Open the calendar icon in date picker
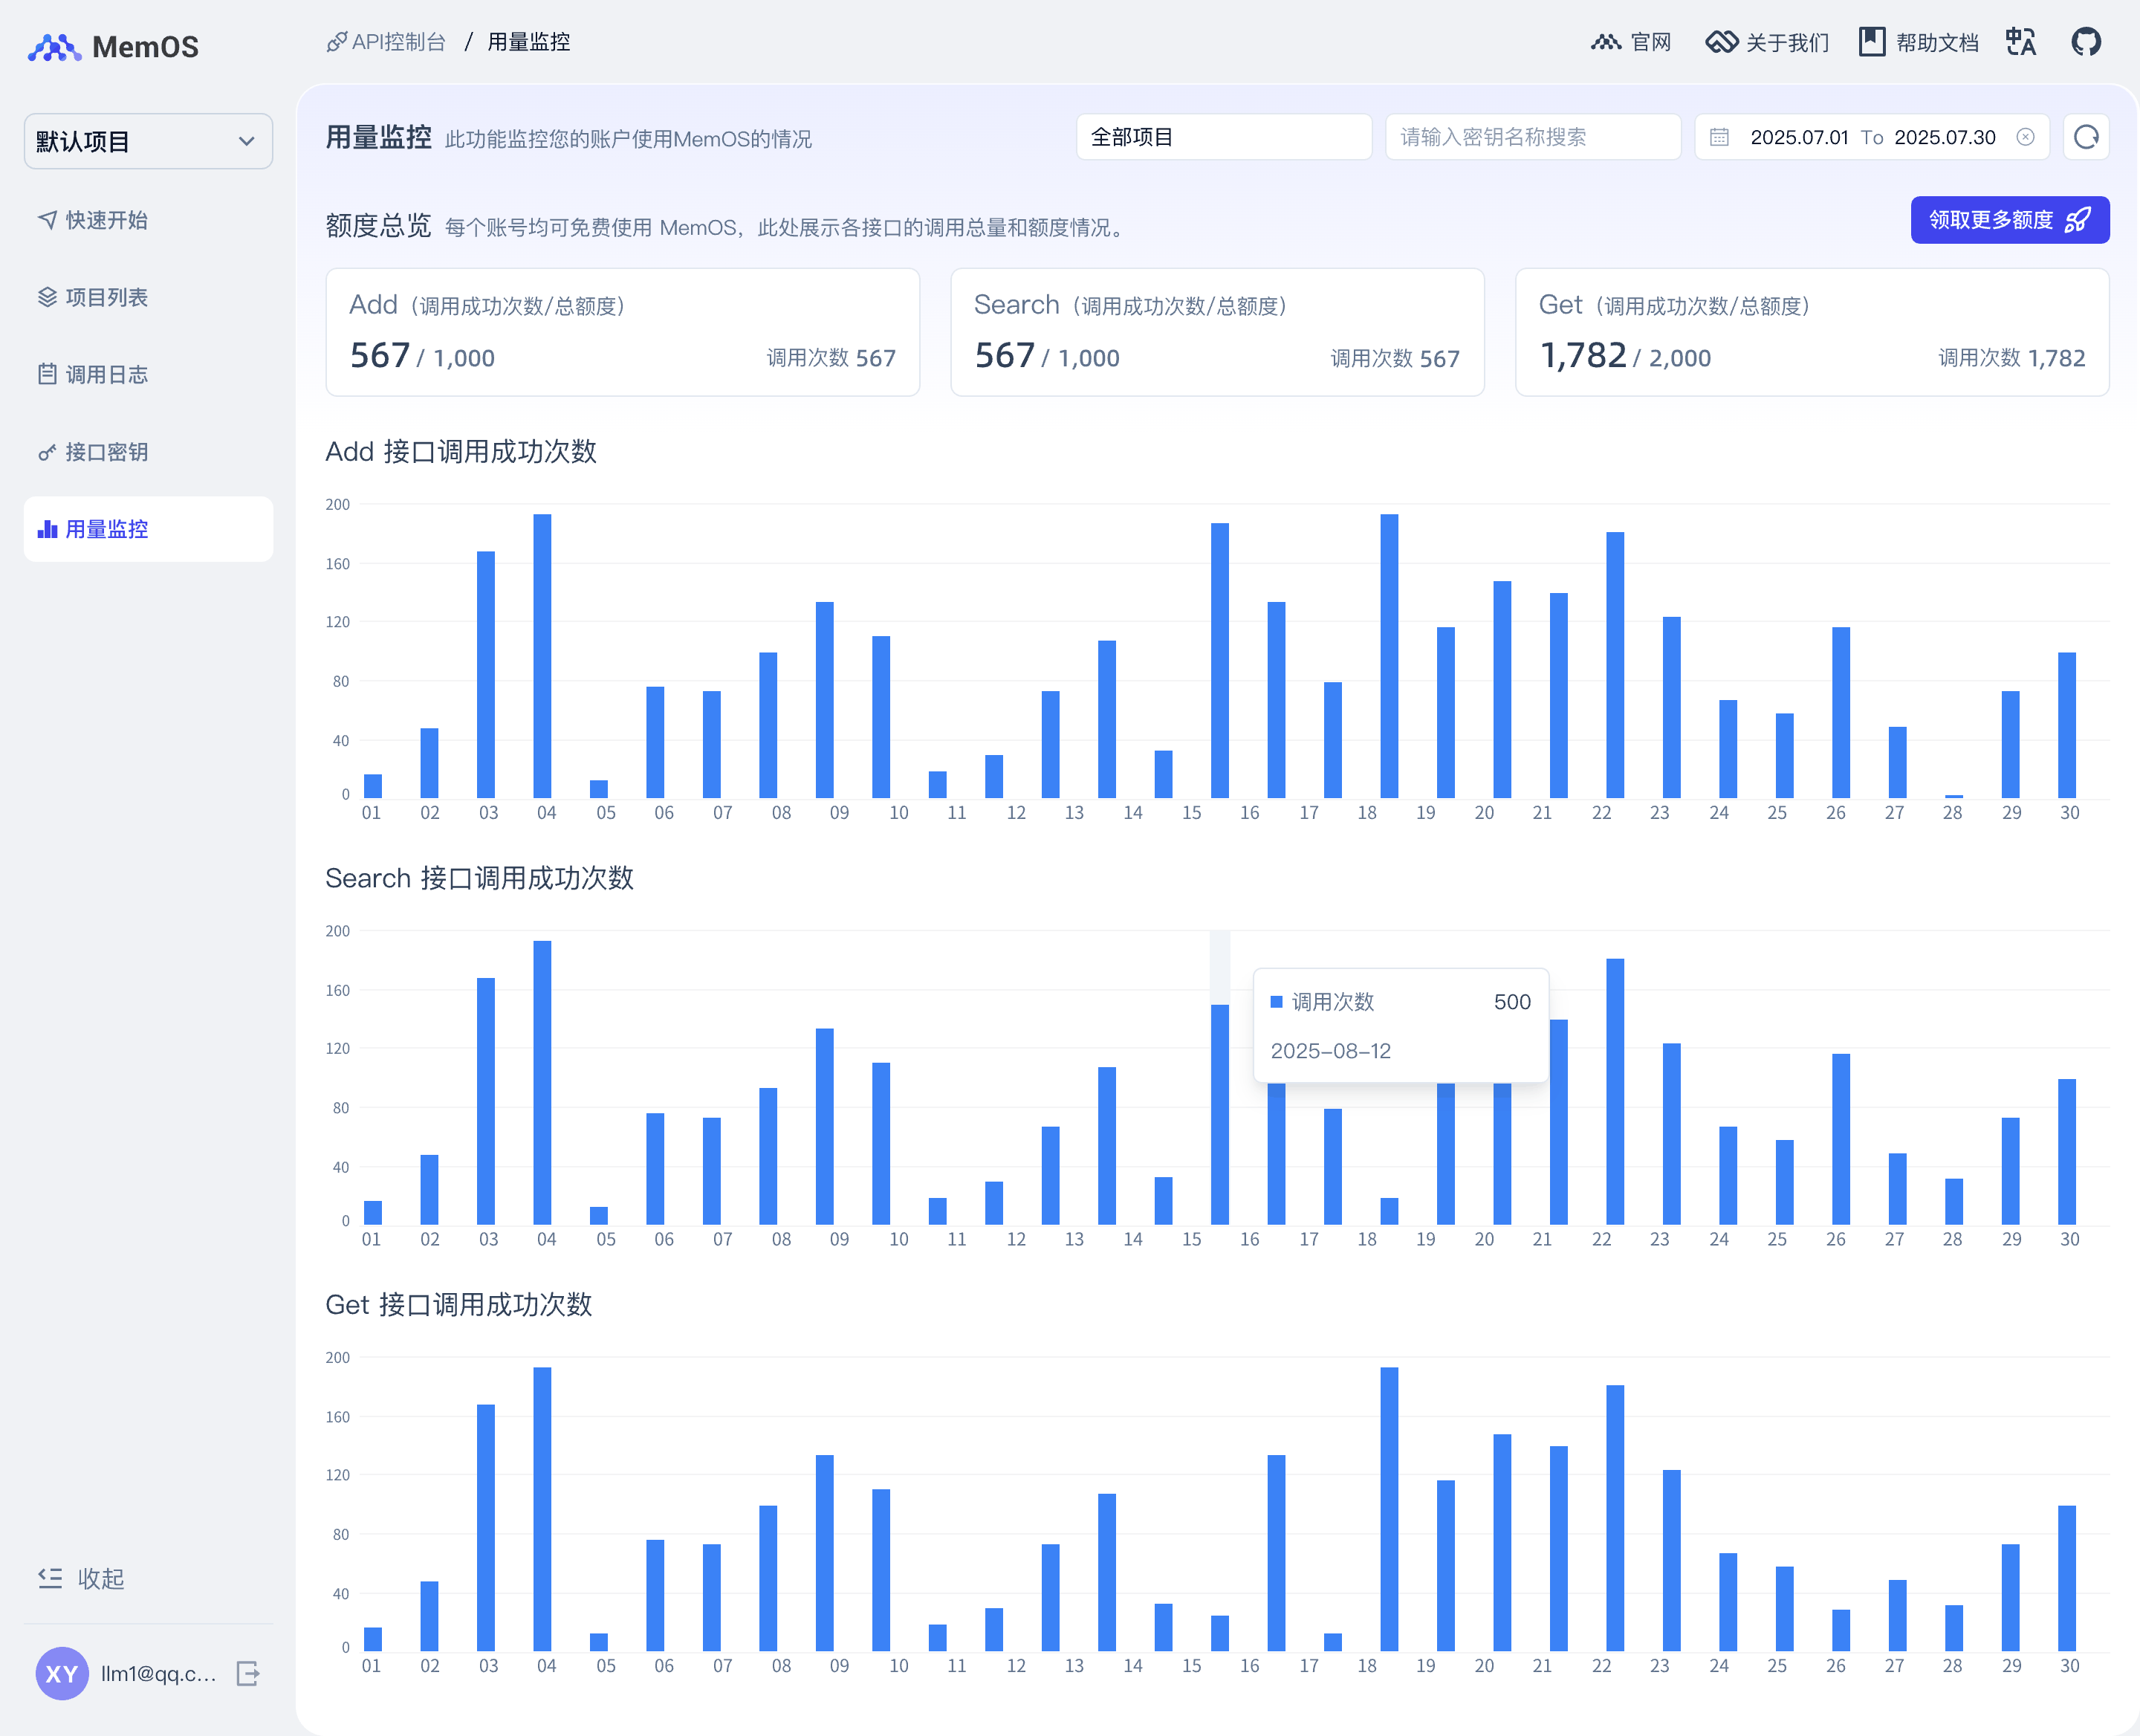The image size is (2140, 1736). 1719,137
